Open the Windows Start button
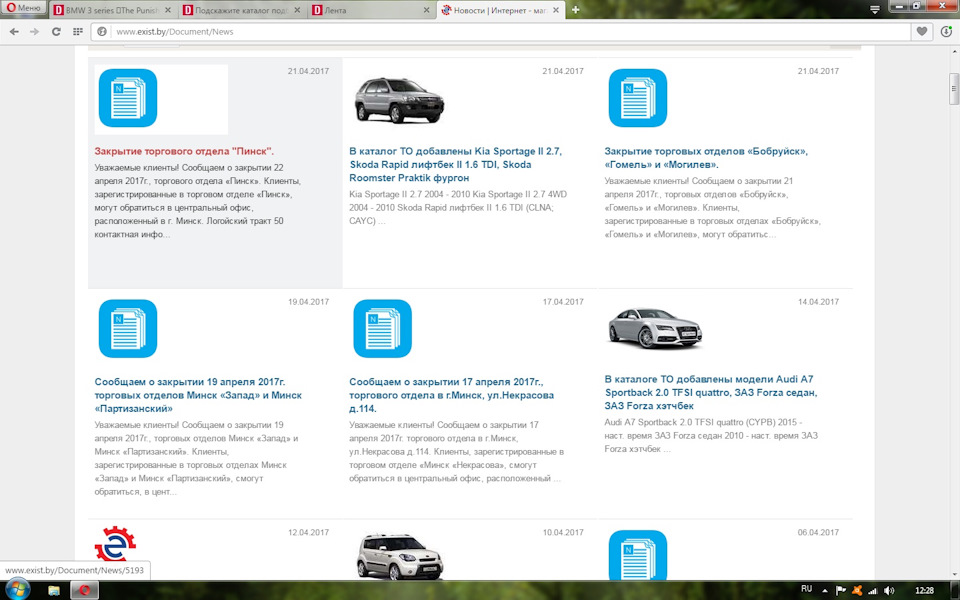This screenshot has height=600, width=960. tap(18, 589)
